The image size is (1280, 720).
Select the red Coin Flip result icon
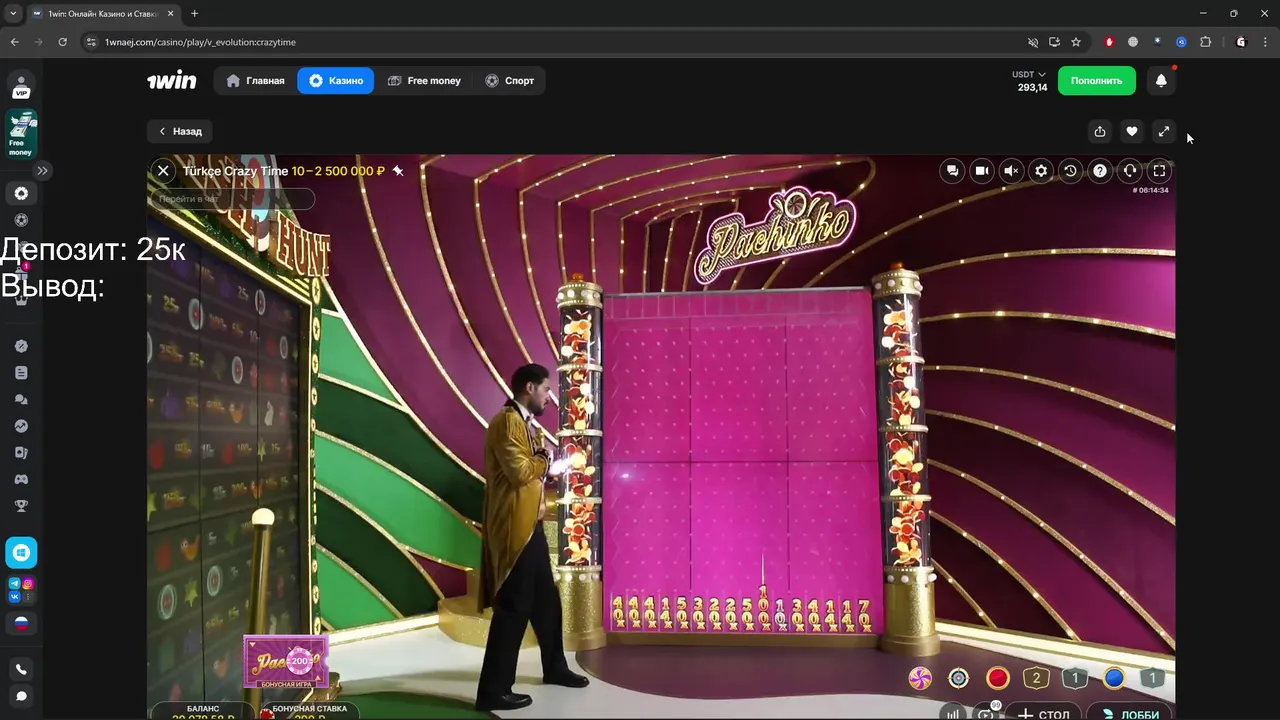tap(998, 679)
